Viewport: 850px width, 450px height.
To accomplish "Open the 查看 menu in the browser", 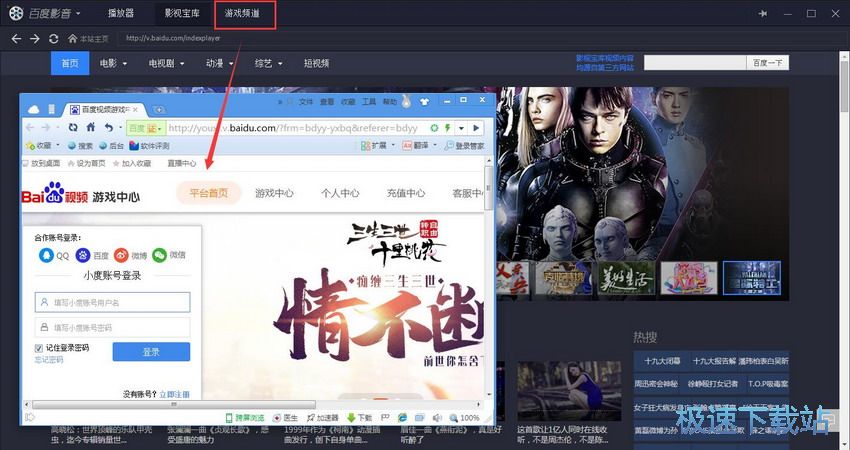I will (x=327, y=101).
